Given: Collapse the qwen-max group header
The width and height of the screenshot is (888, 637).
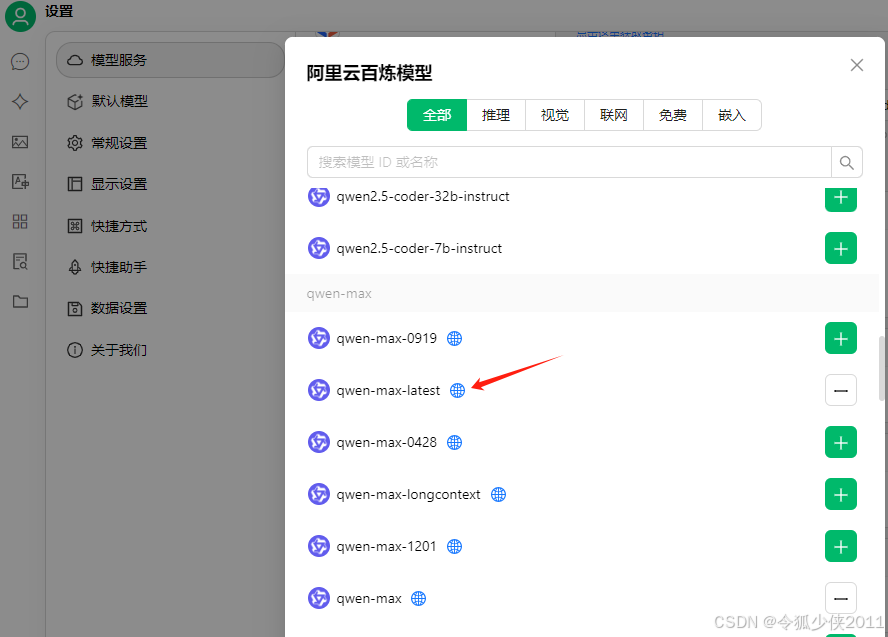Looking at the screenshot, I should tap(582, 293).
